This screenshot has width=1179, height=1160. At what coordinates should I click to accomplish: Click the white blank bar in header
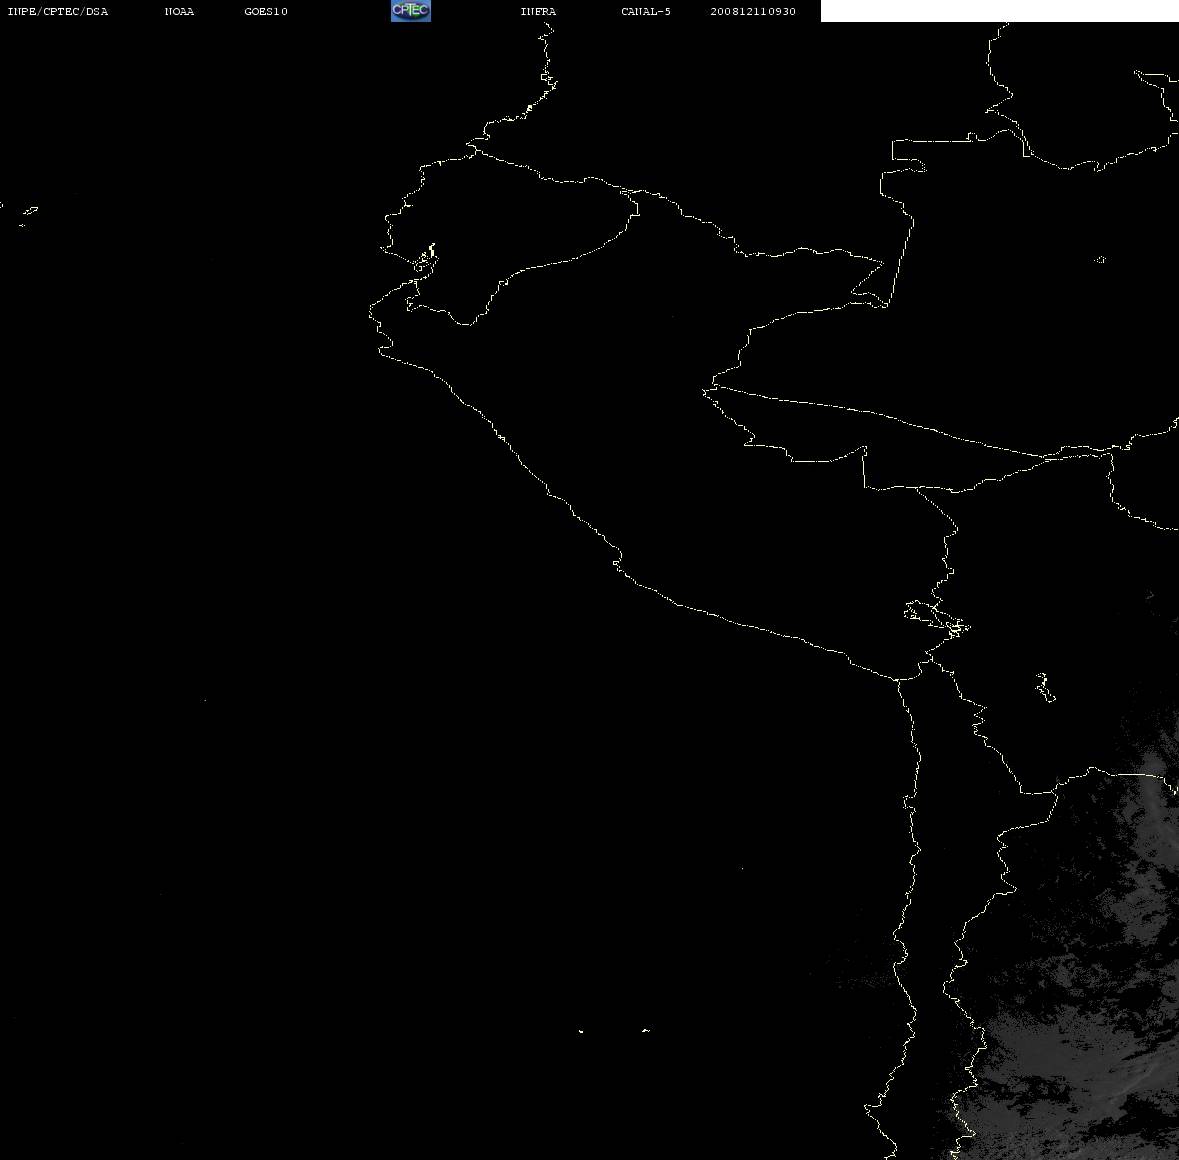click(999, 11)
